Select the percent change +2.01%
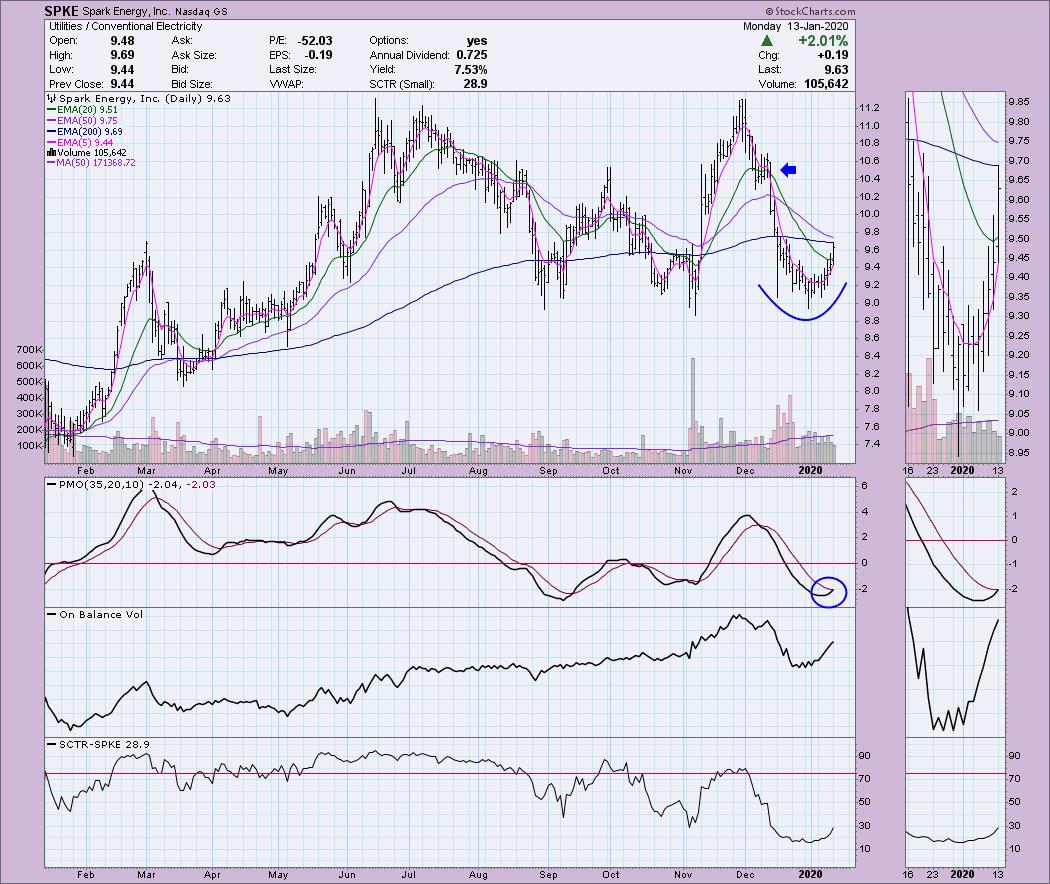This screenshot has height=884, width=1050. [x=823, y=41]
